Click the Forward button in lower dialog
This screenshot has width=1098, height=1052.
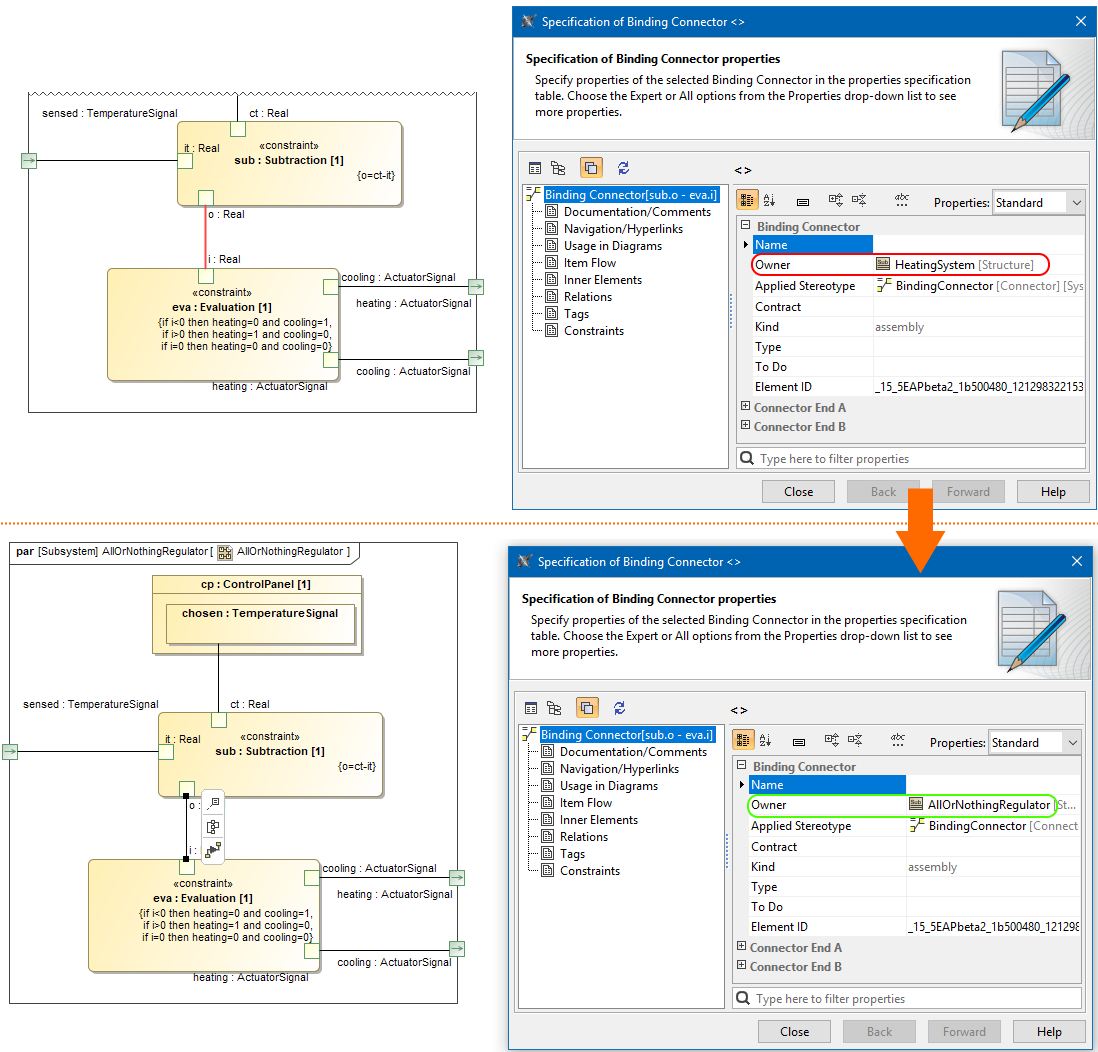(964, 1032)
